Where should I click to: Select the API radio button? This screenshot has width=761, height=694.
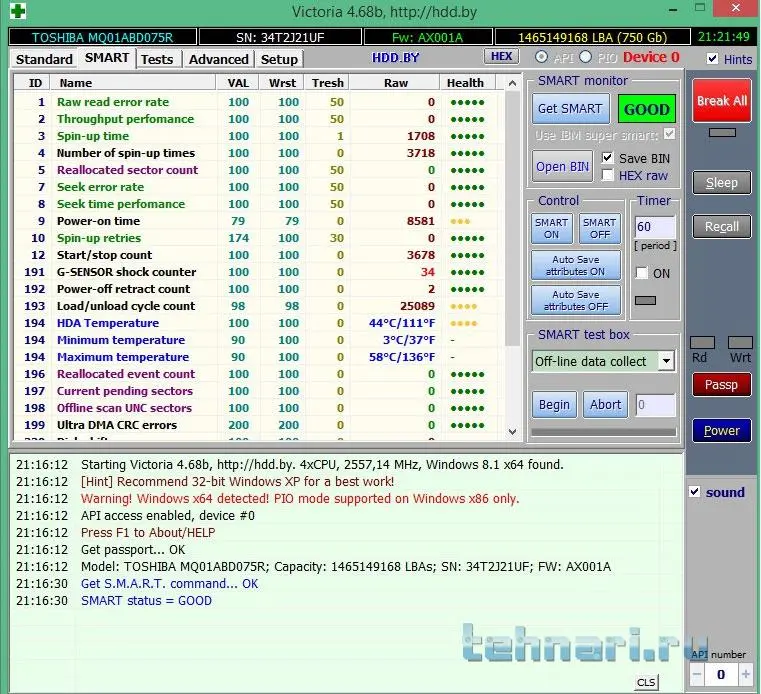pyautogui.click(x=541, y=57)
